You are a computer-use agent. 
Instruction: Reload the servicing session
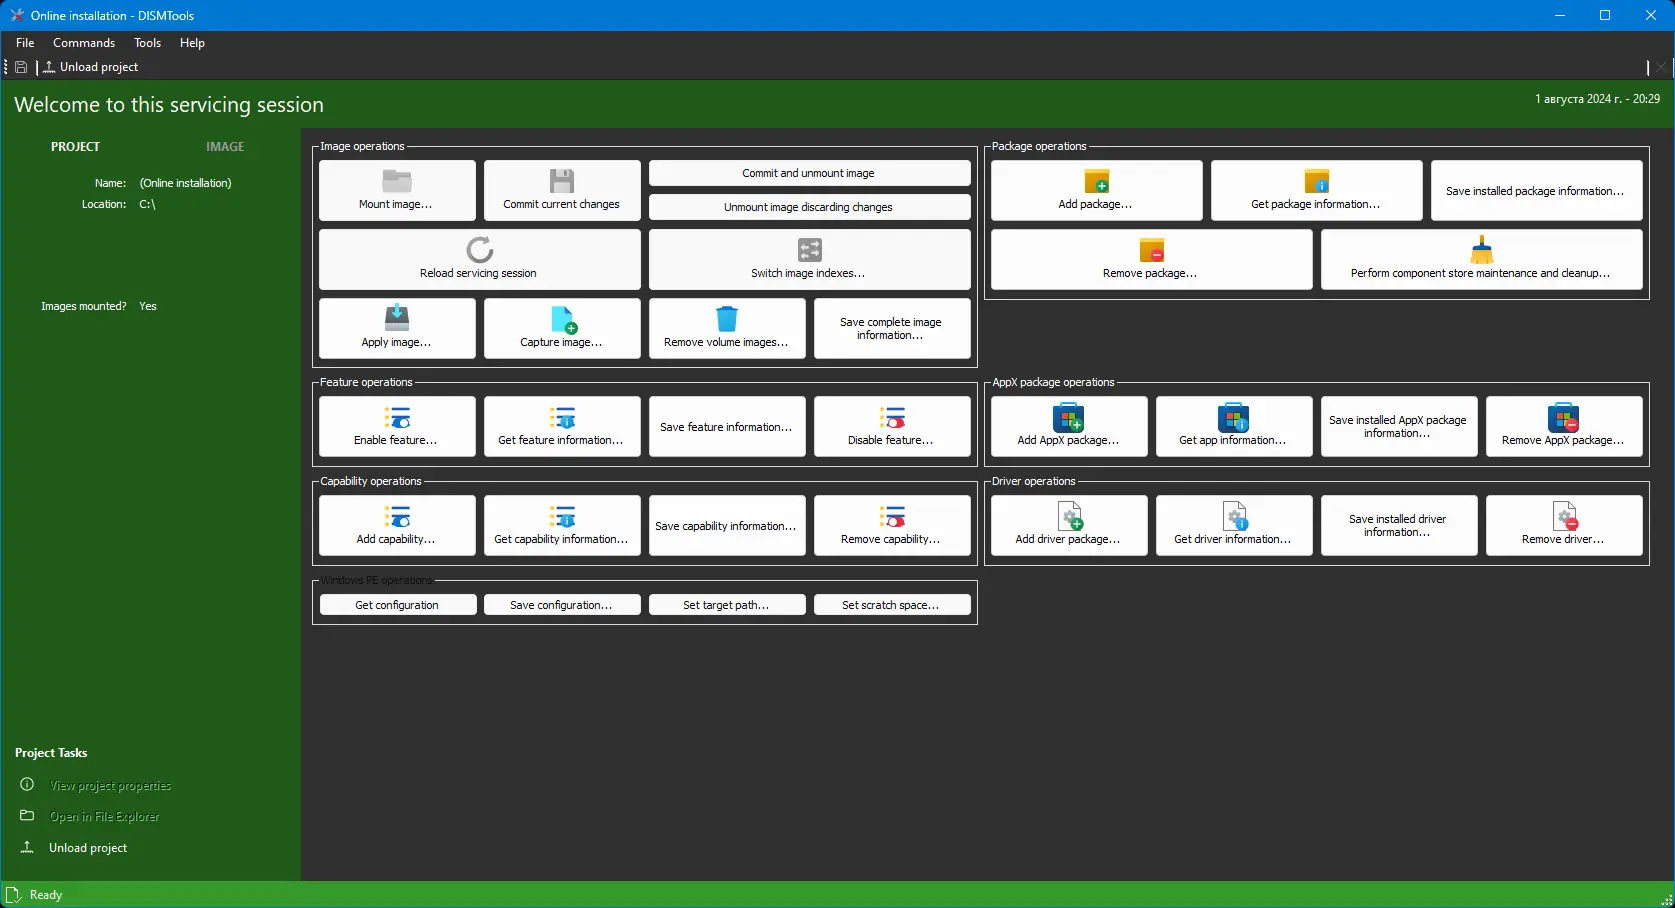(x=480, y=259)
